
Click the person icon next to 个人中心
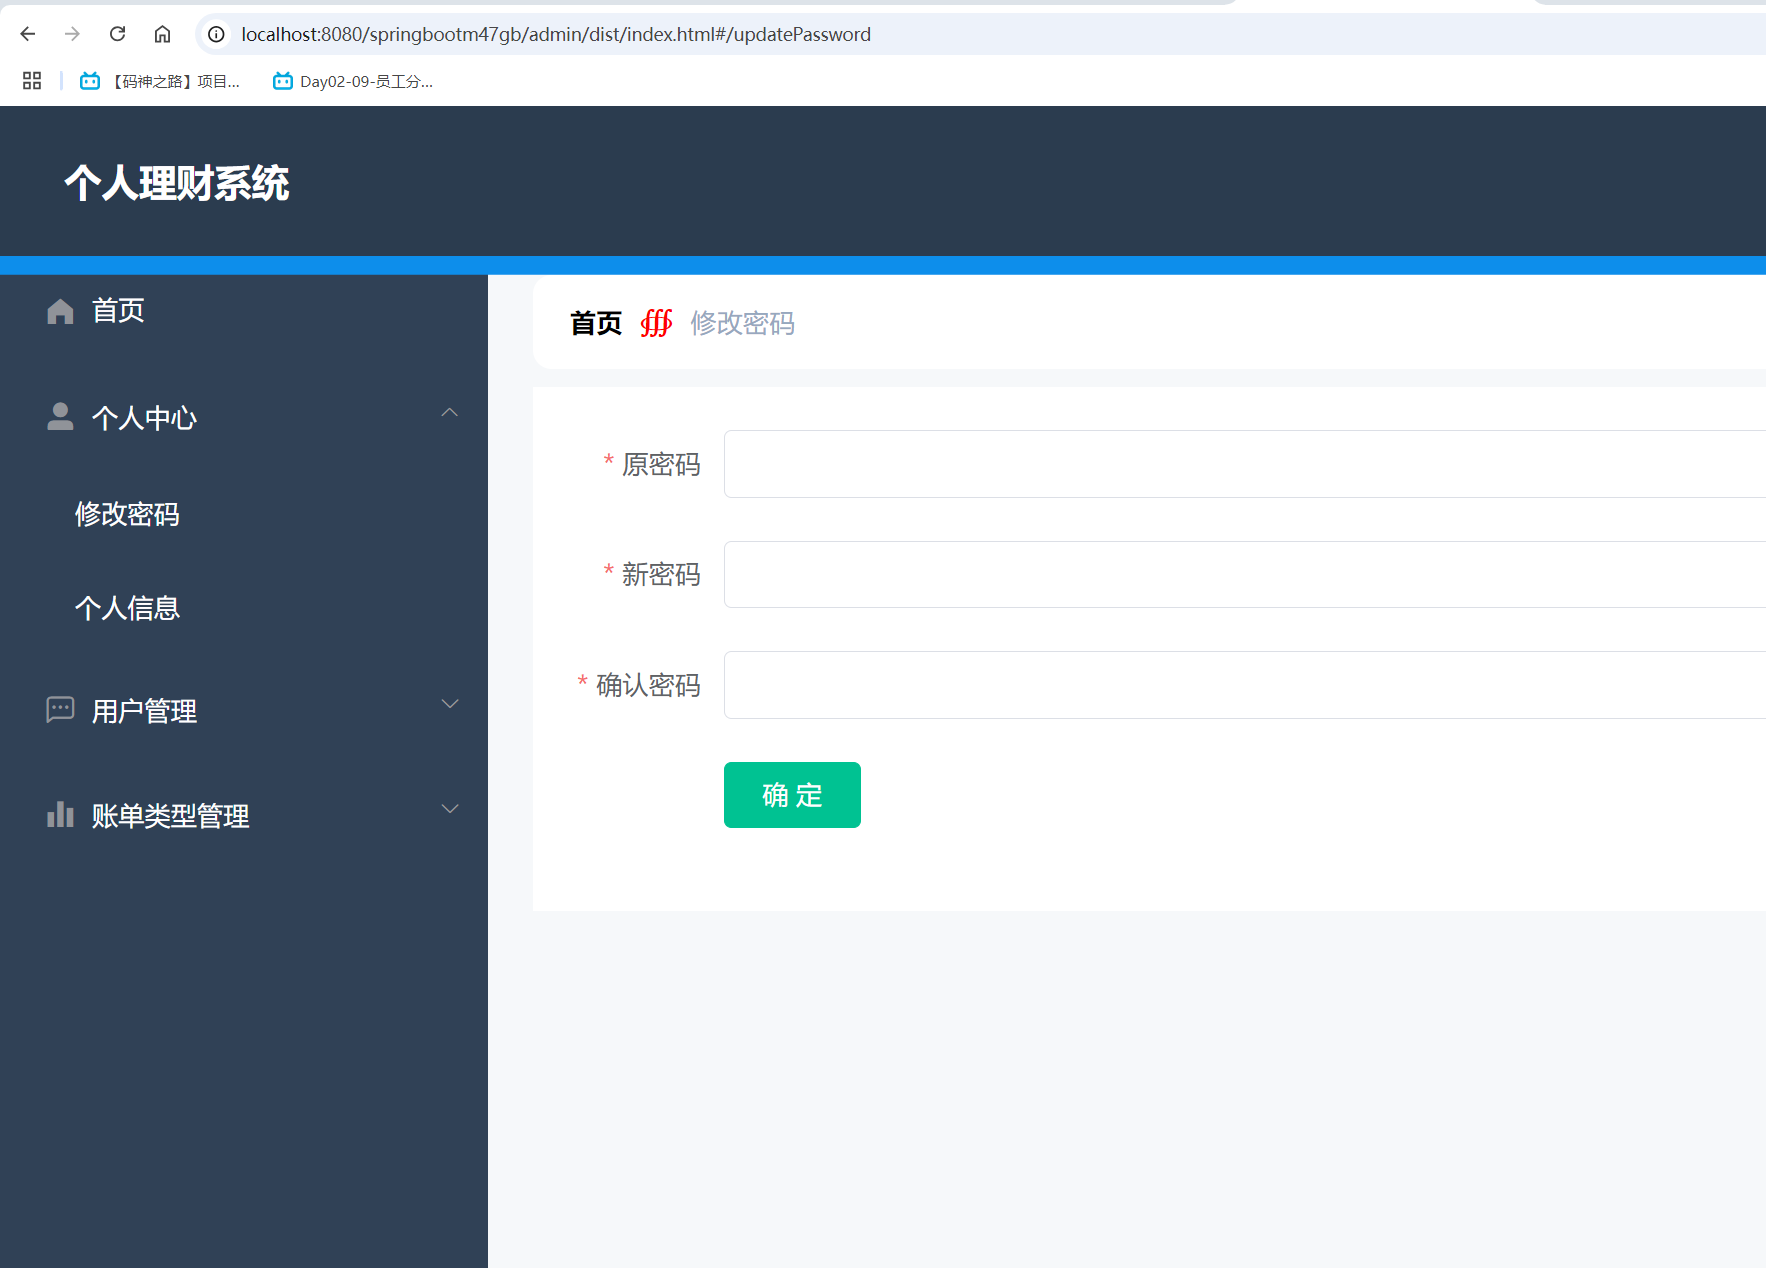click(x=60, y=417)
